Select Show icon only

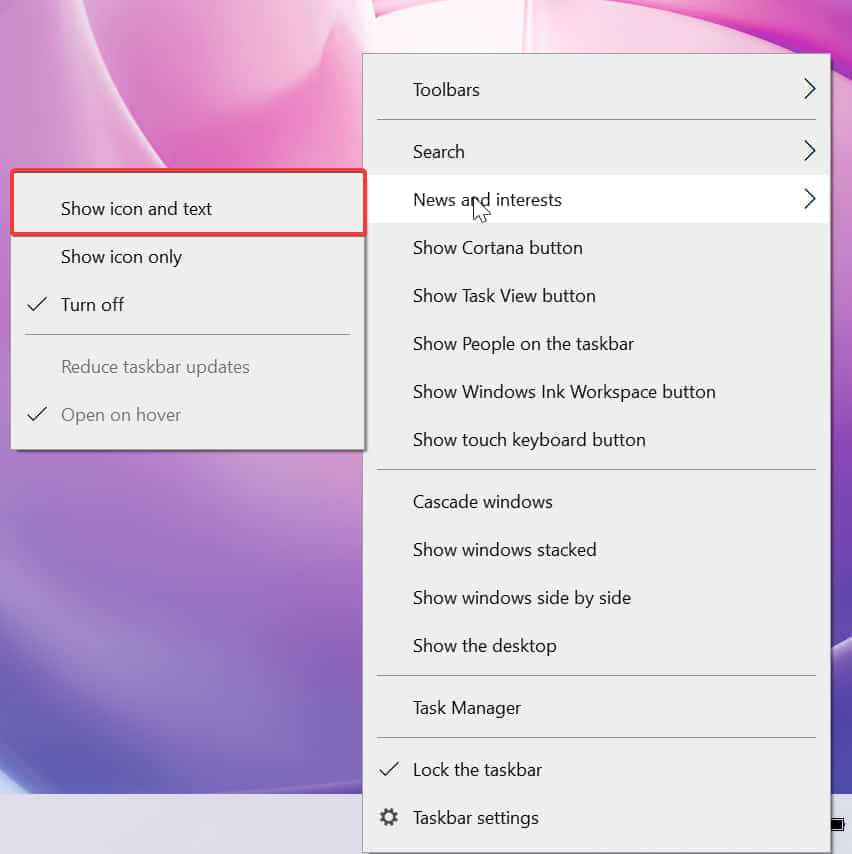(188, 257)
